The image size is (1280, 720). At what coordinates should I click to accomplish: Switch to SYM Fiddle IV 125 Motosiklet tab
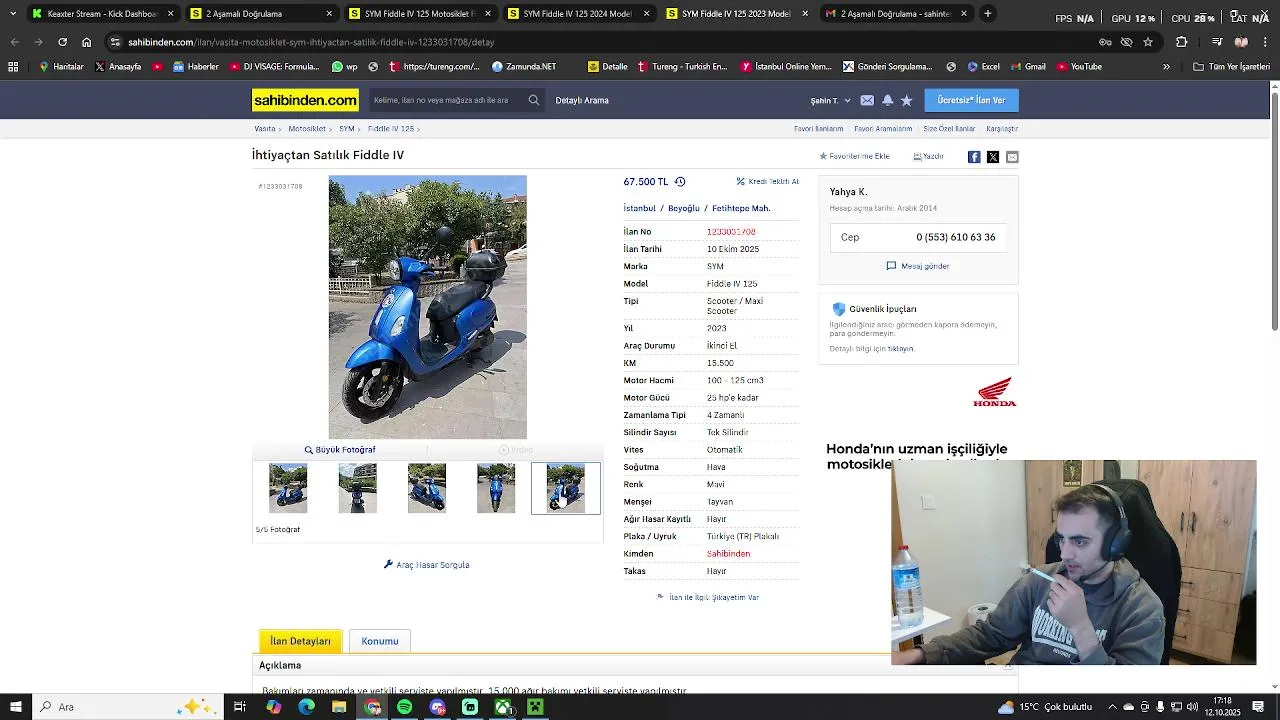click(x=420, y=14)
